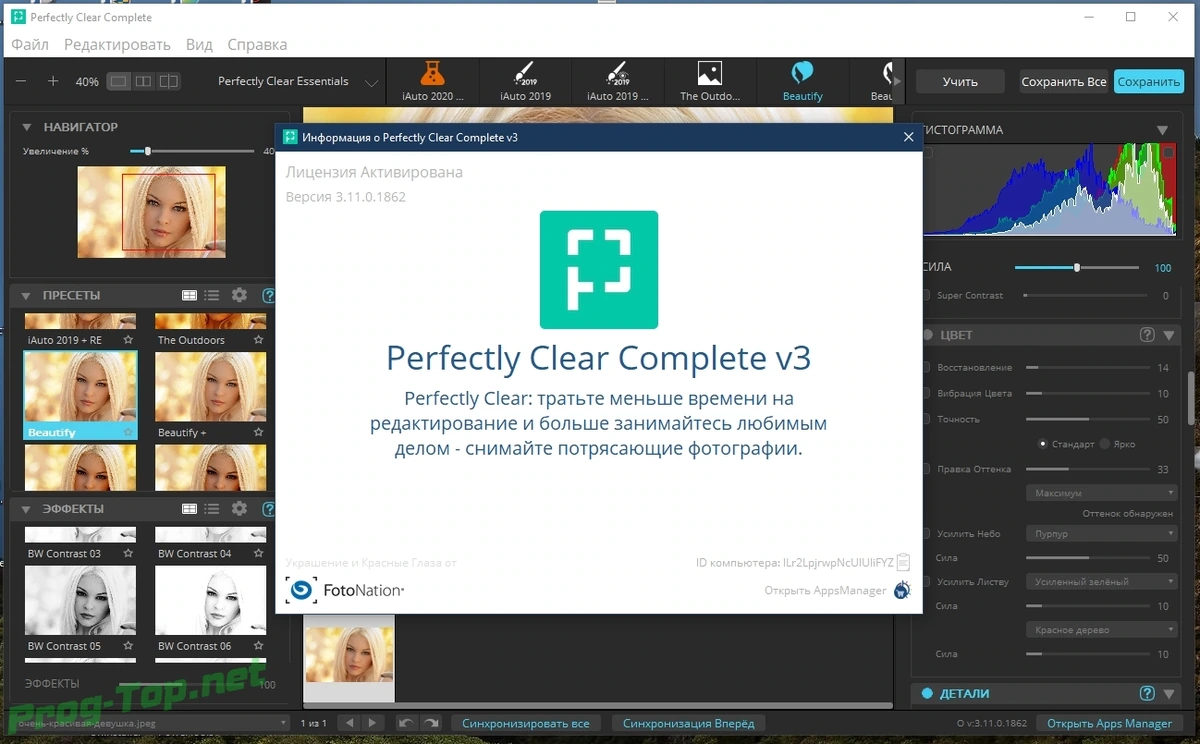Expand the ДЕТАЛИ section triangle
Image resolution: width=1200 pixels, height=744 pixels.
tap(1168, 693)
